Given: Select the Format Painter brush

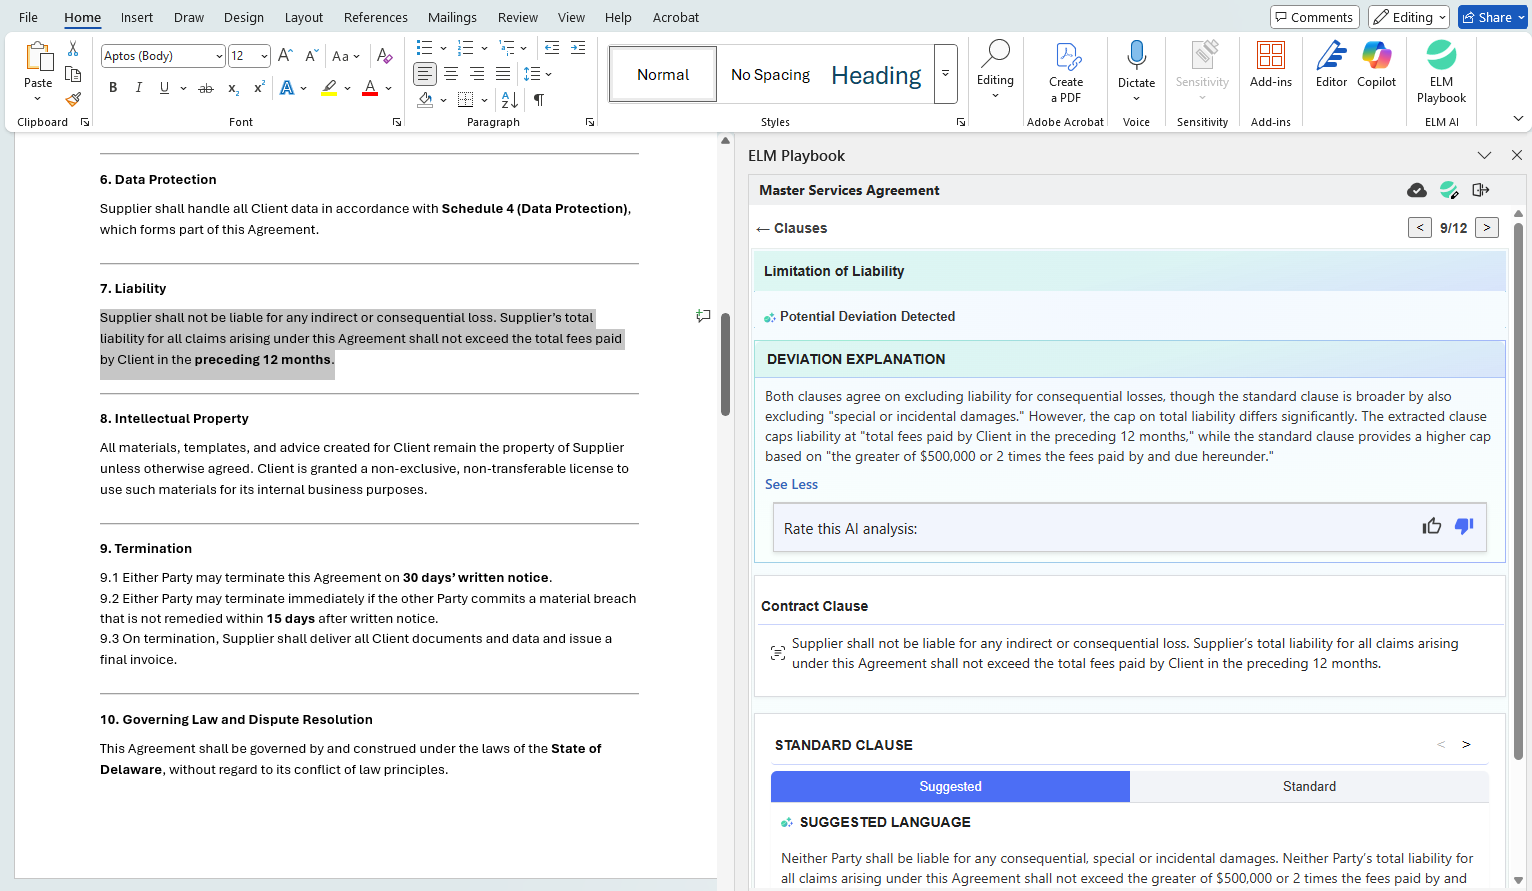Looking at the screenshot, I should (x=73, y=100).
